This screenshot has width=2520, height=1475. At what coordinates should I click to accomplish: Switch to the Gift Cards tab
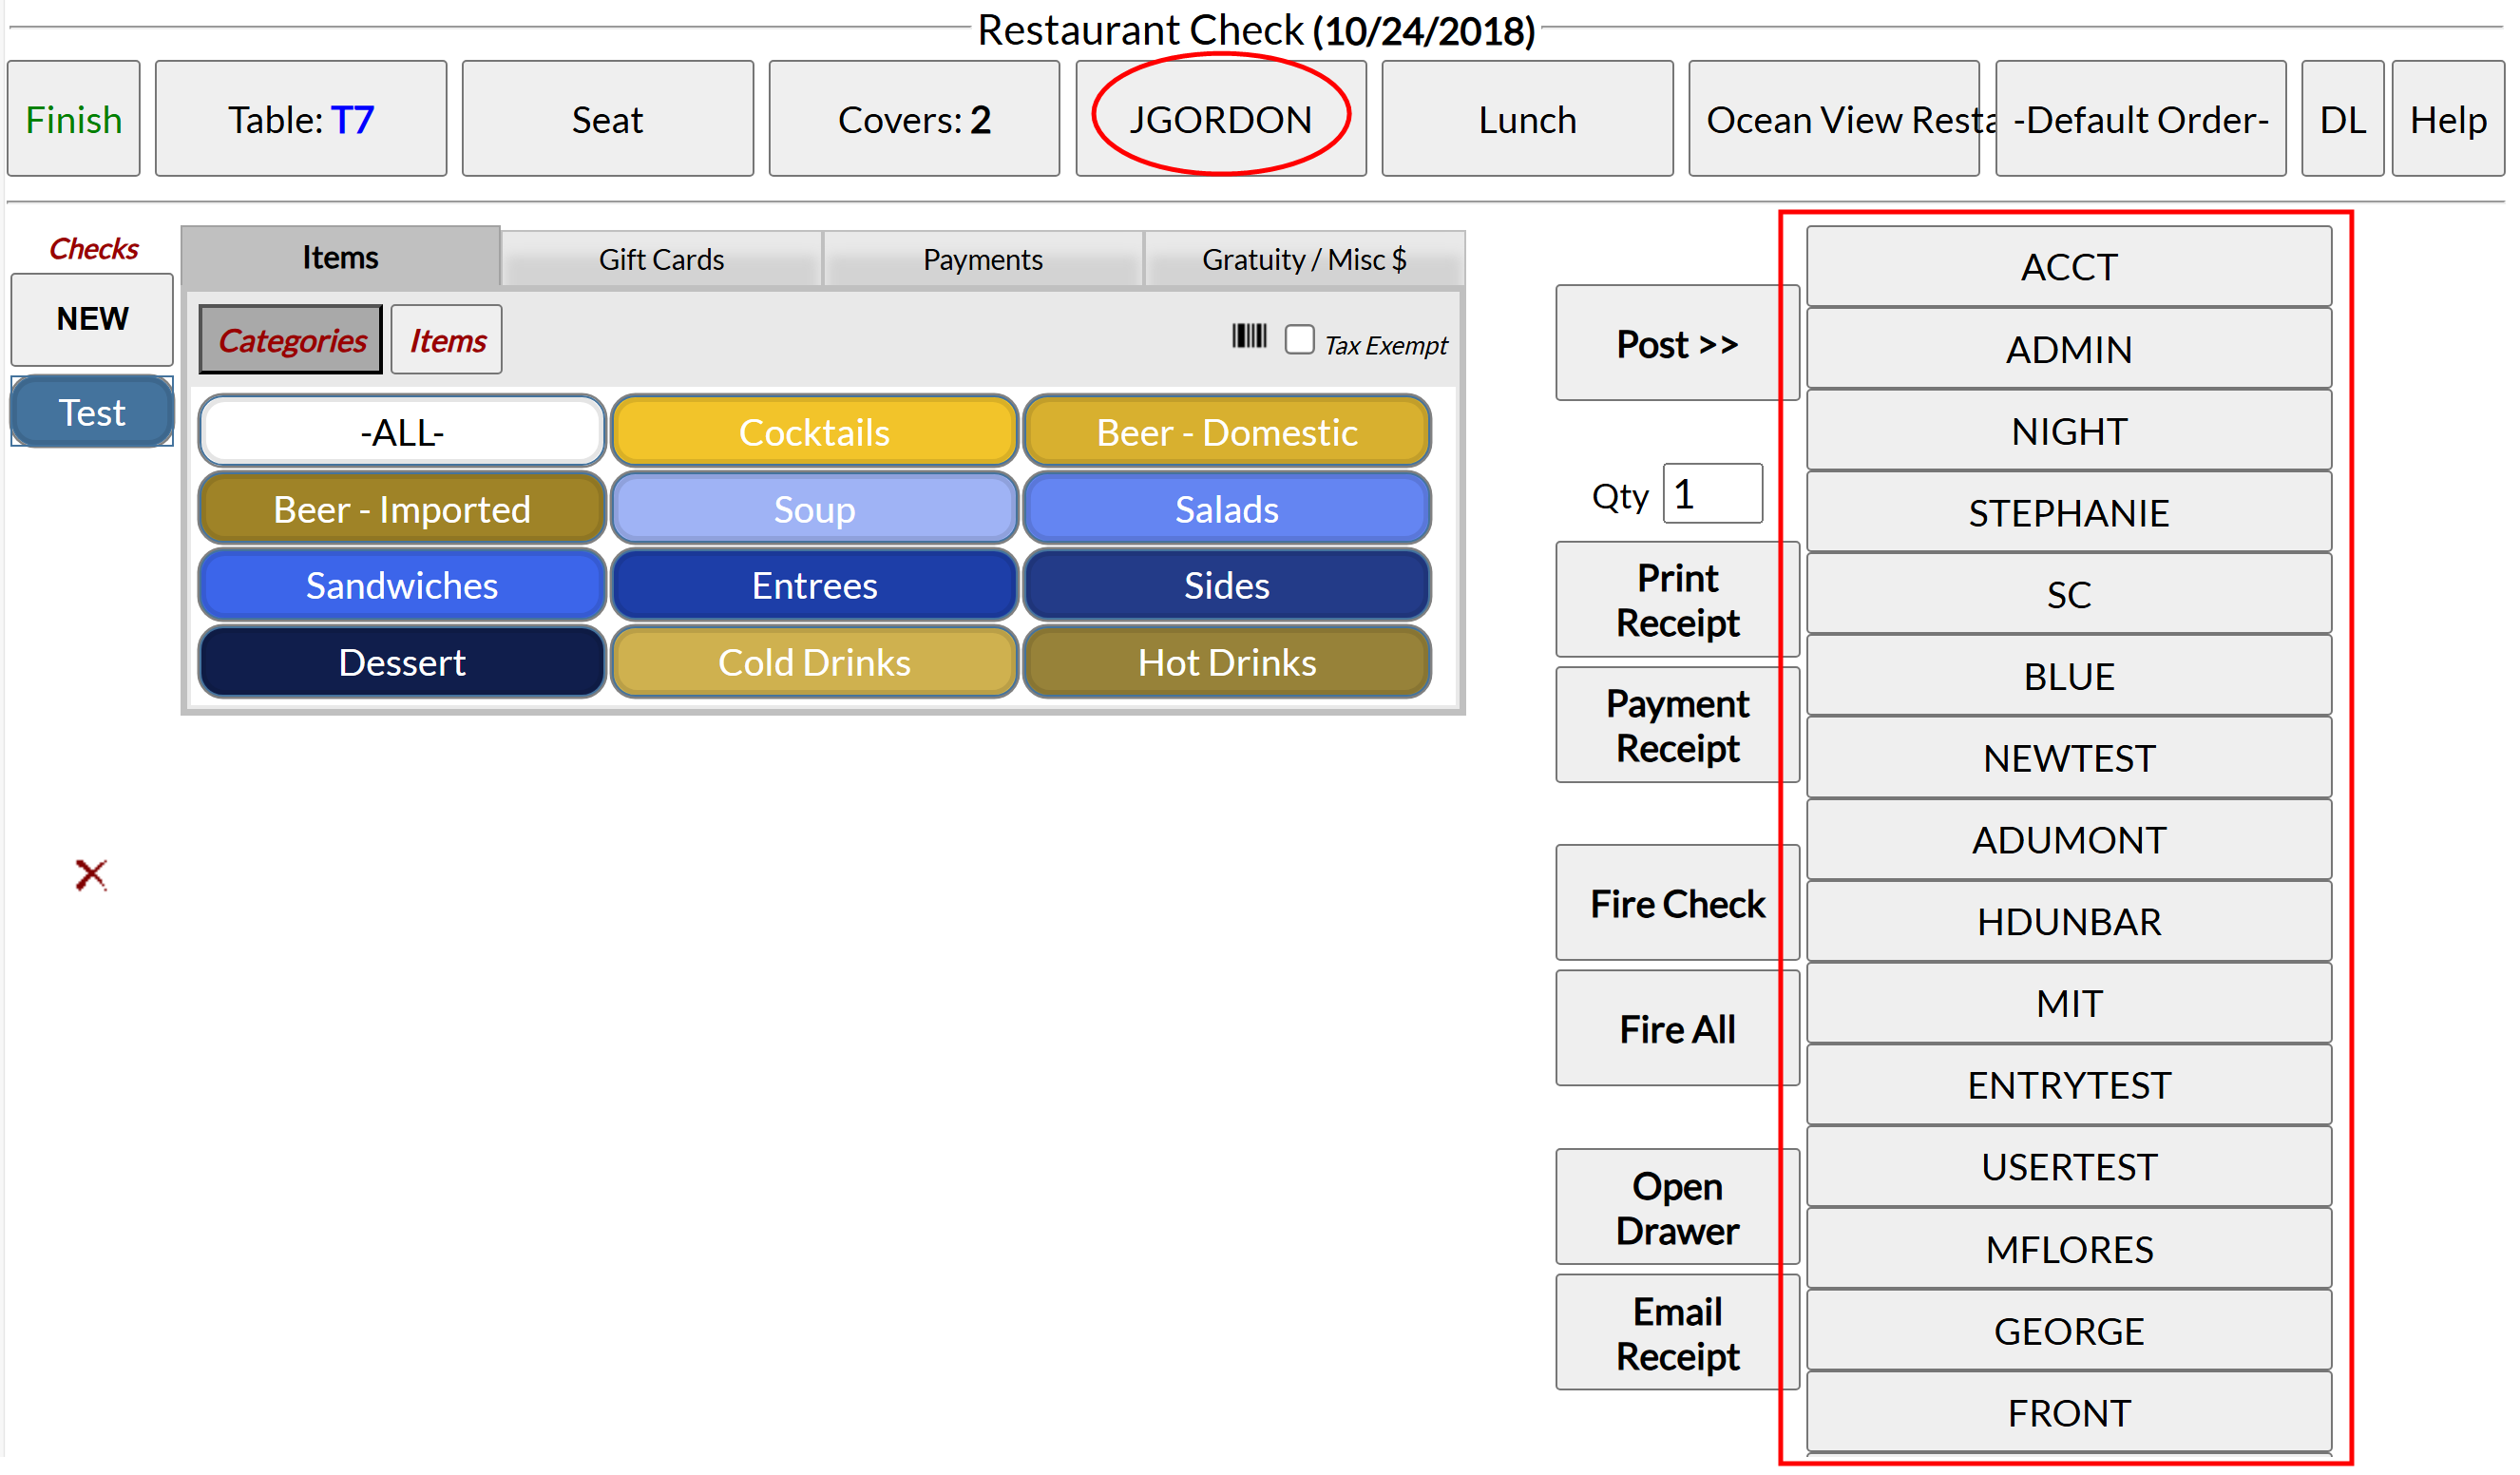[661, 260]
